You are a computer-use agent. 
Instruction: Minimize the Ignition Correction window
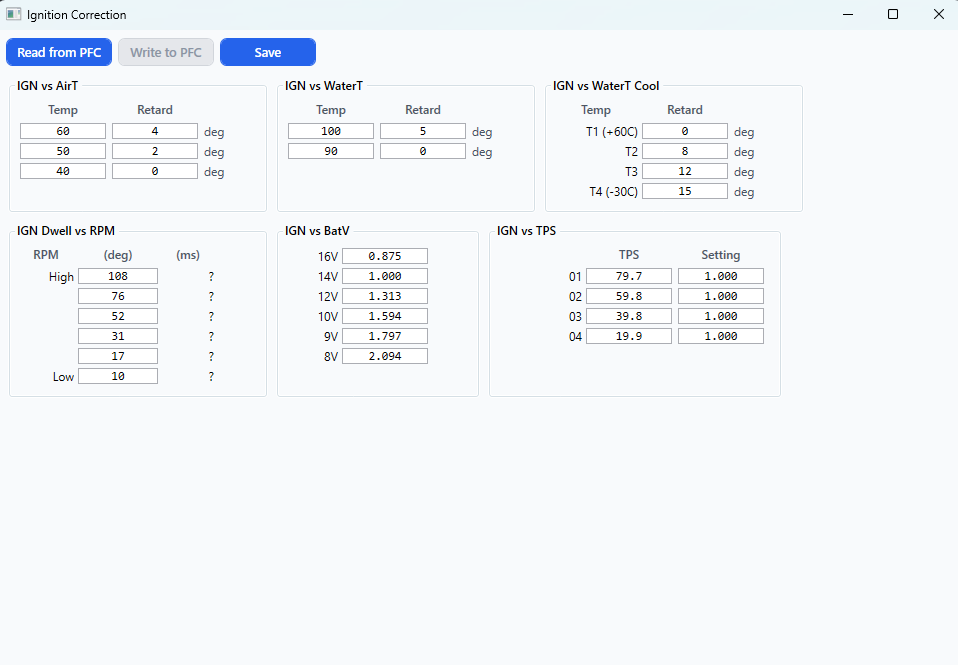pos(847,14)
